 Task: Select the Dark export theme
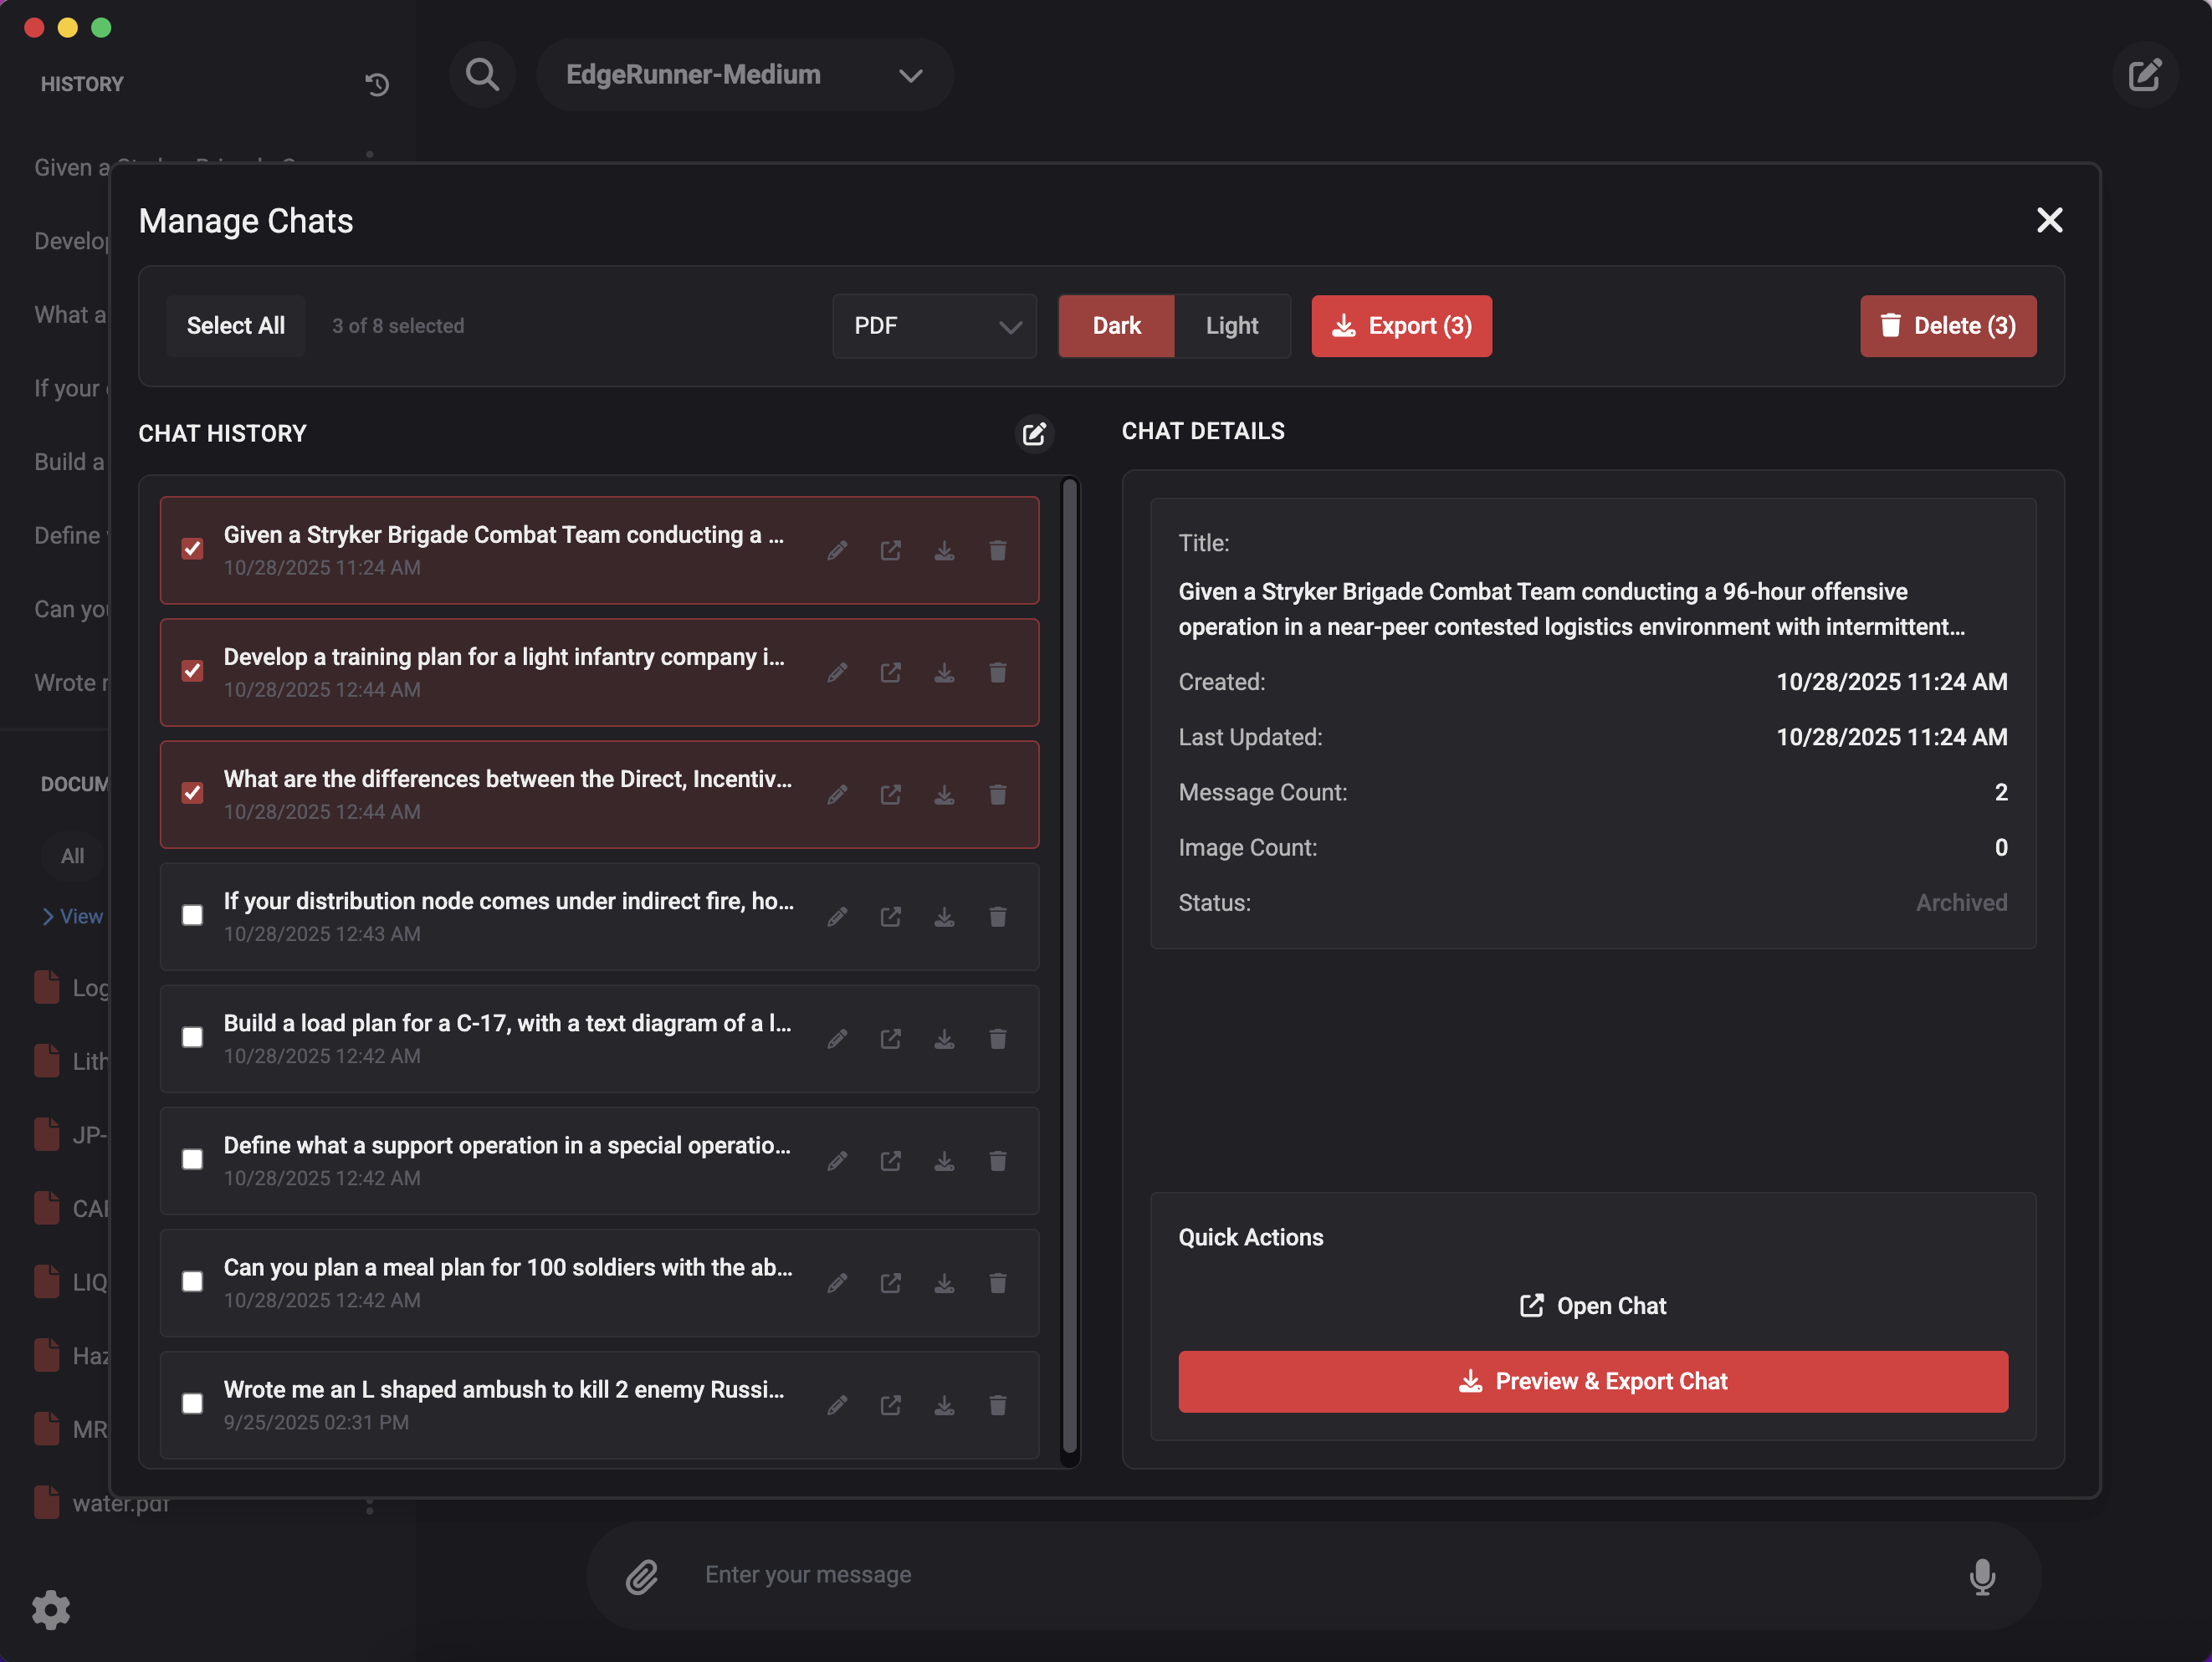click(1116, 326)
